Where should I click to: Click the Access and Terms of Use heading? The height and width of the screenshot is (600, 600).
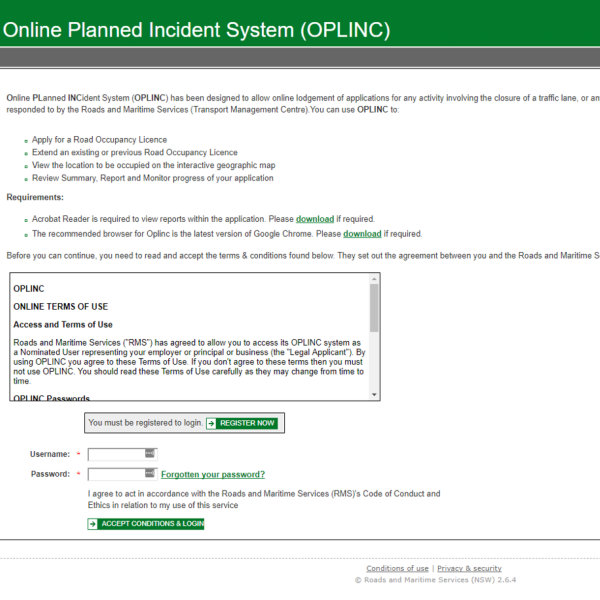pyautogui.click(x=63, y=324)
